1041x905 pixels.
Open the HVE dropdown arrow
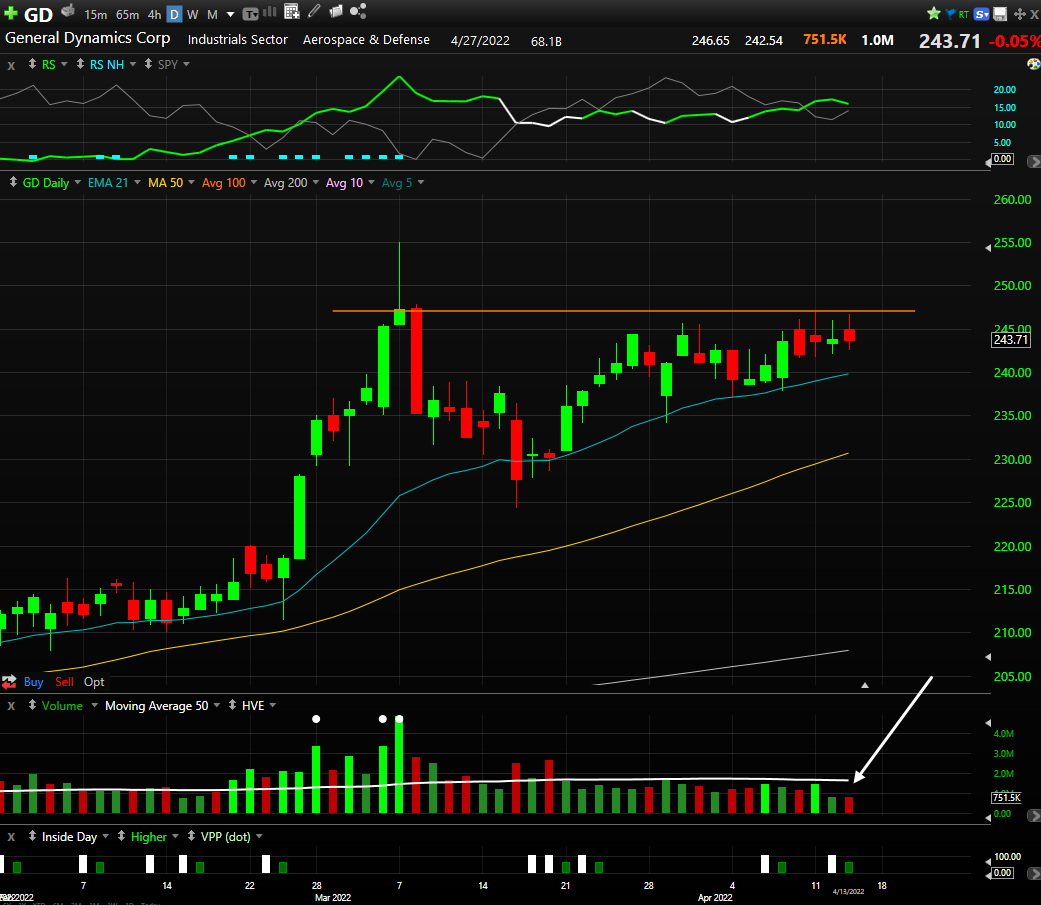click(x=273, y=705)
